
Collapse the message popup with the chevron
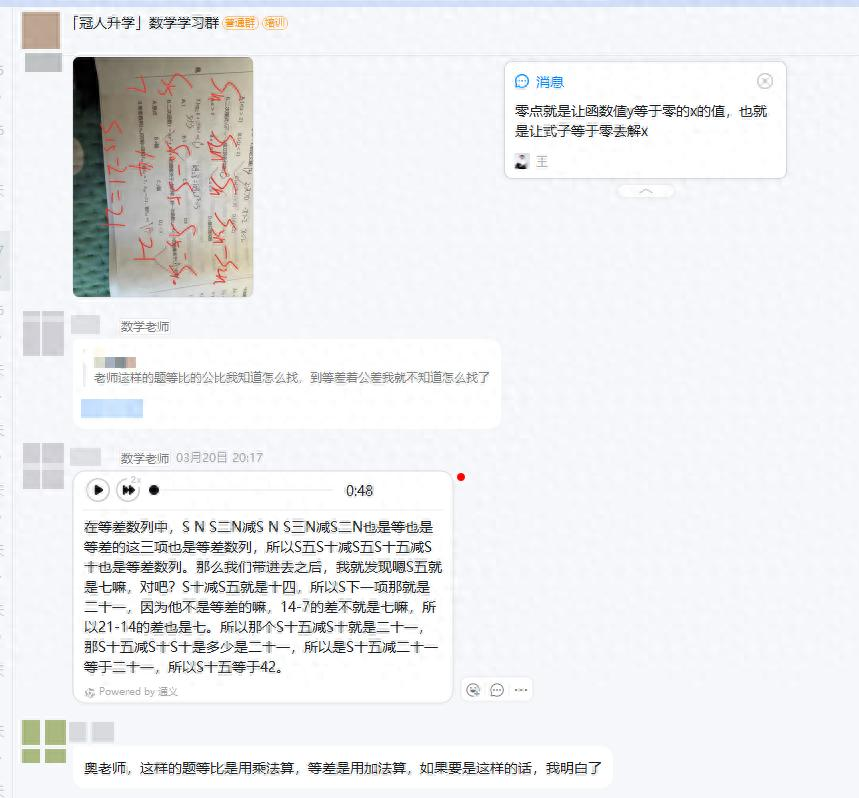[646, 191]
